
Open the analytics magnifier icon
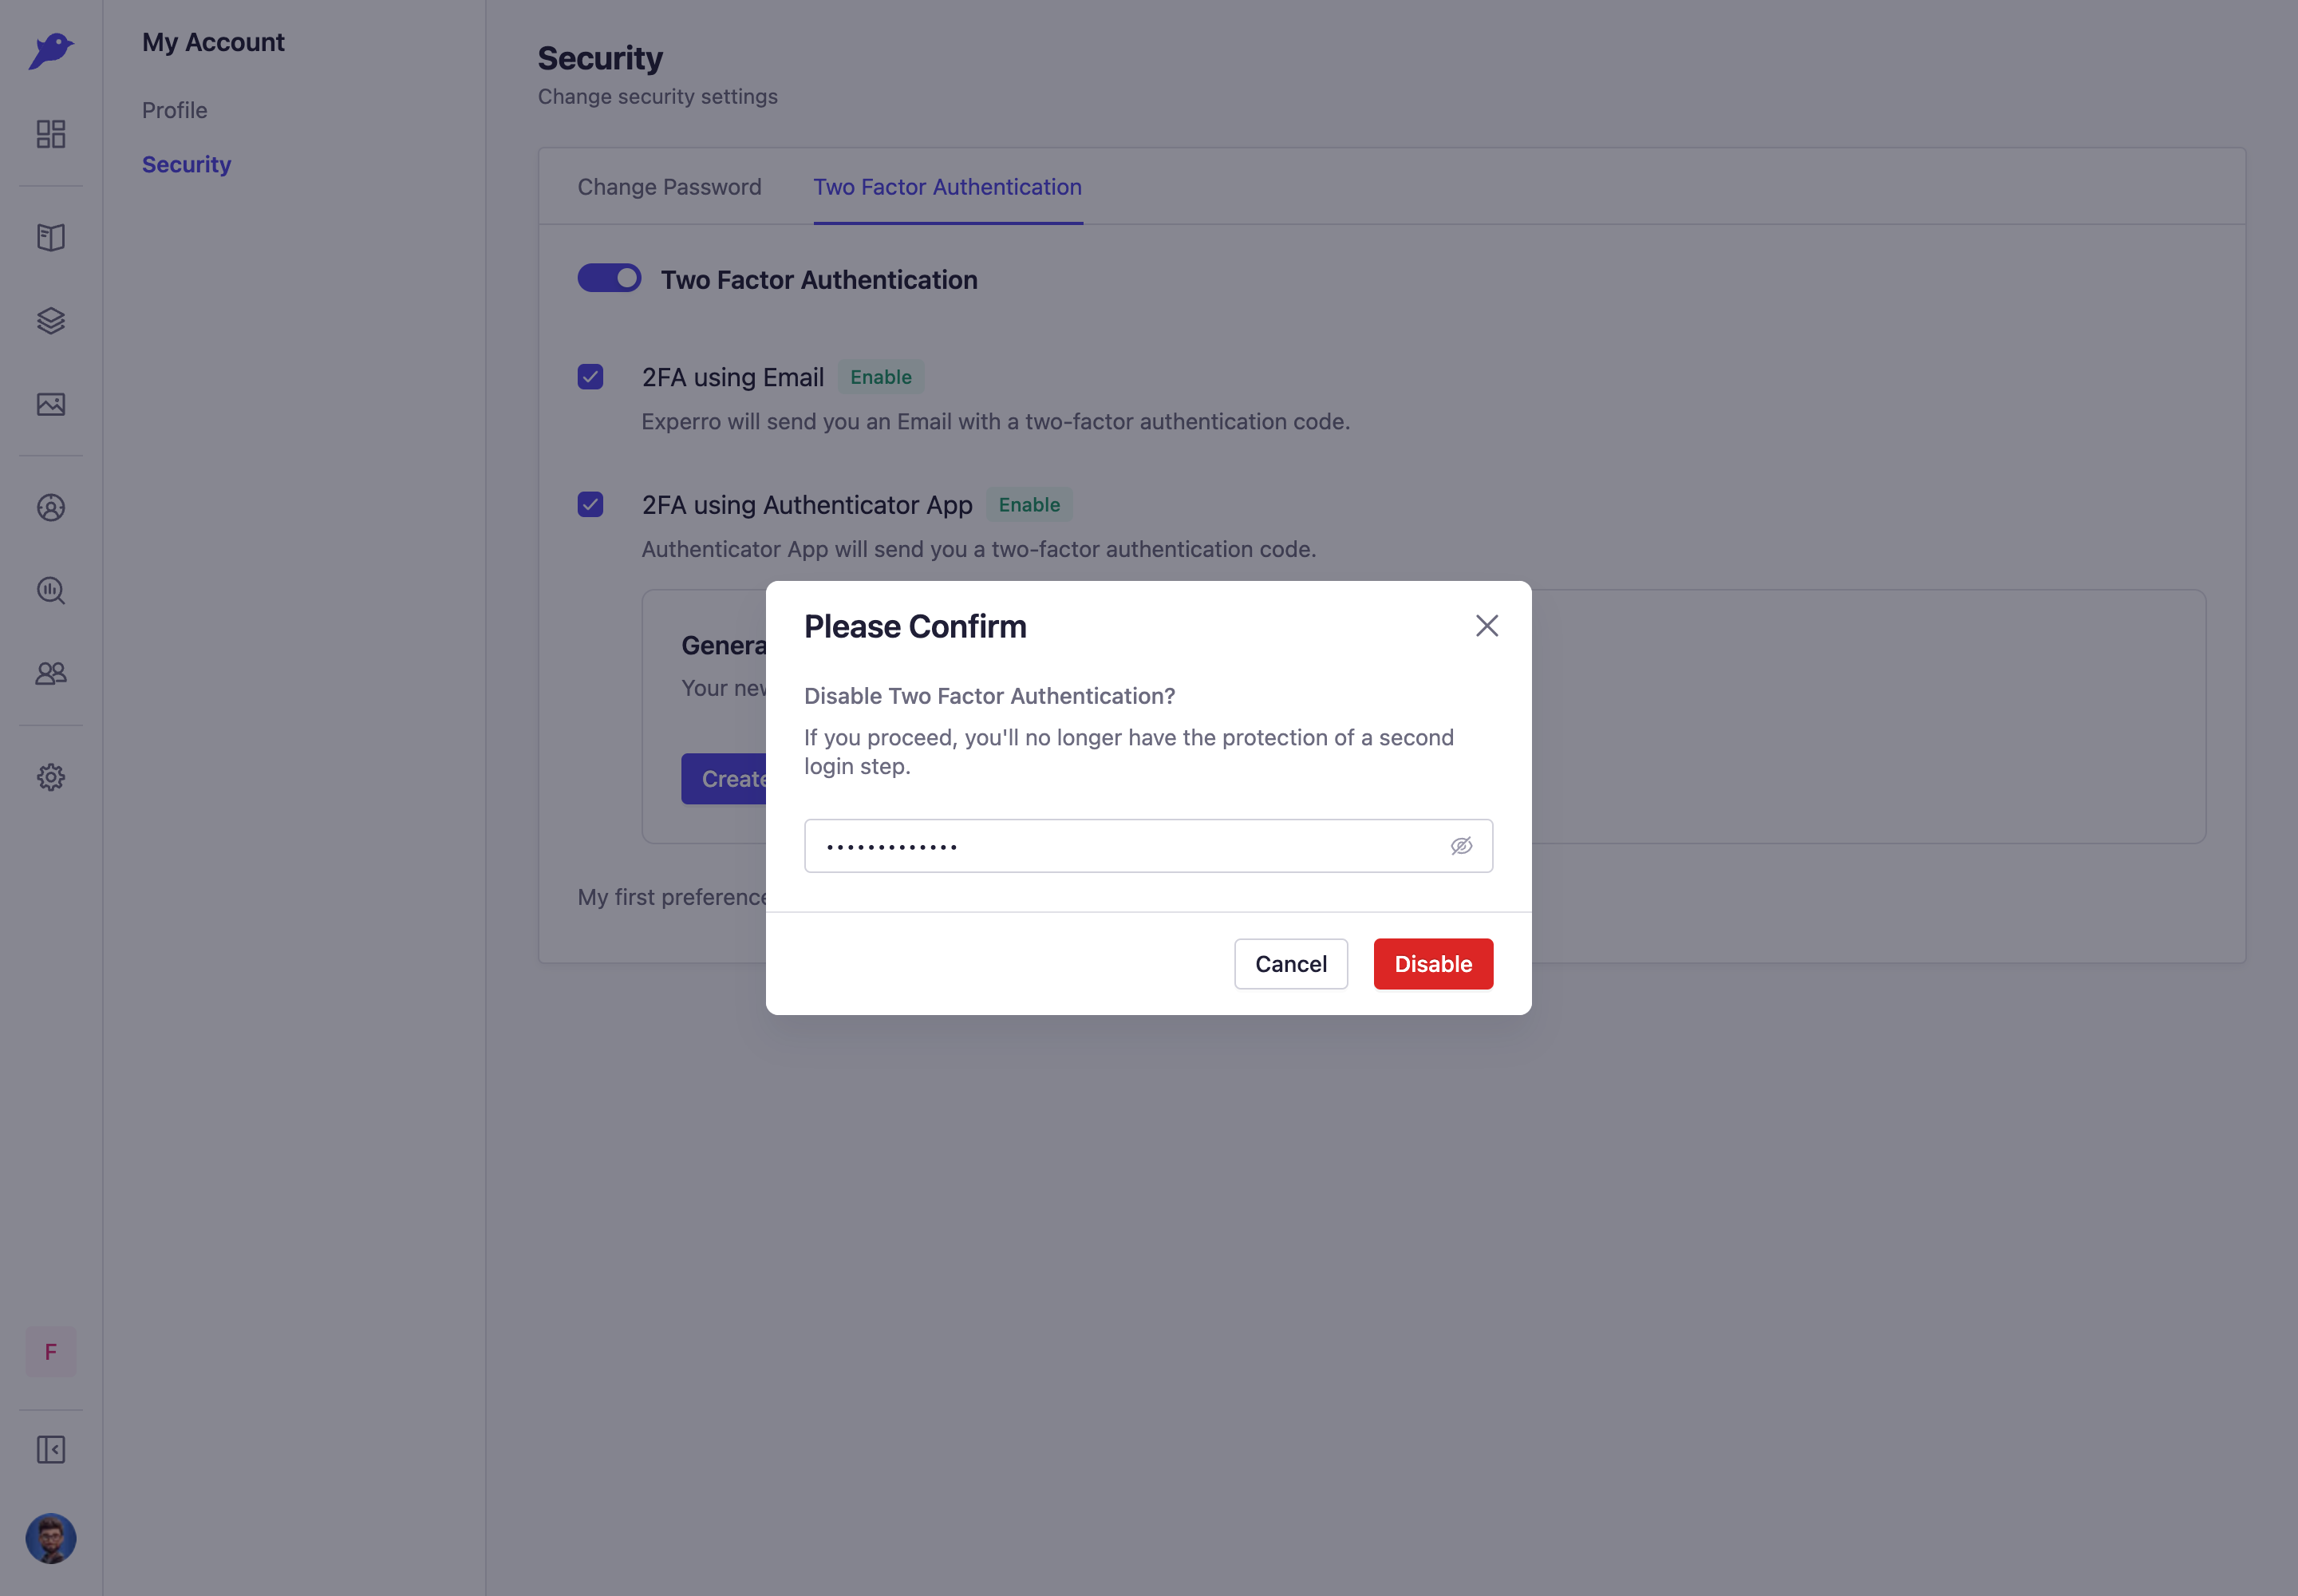(x=51, y=590)
